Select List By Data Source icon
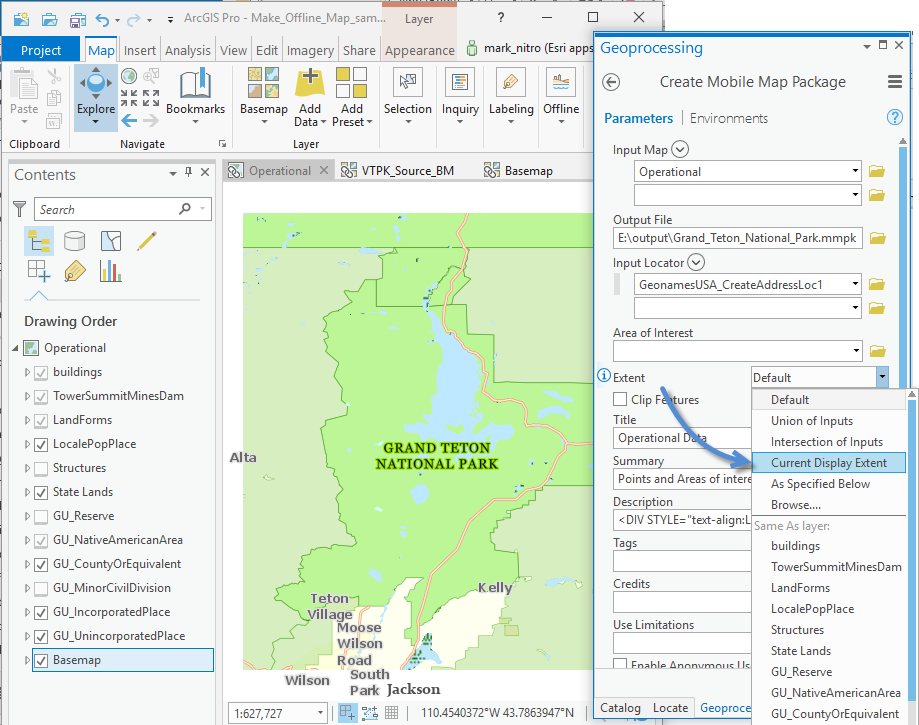Screen dimensions: 919x725 [x=74, y=241]
